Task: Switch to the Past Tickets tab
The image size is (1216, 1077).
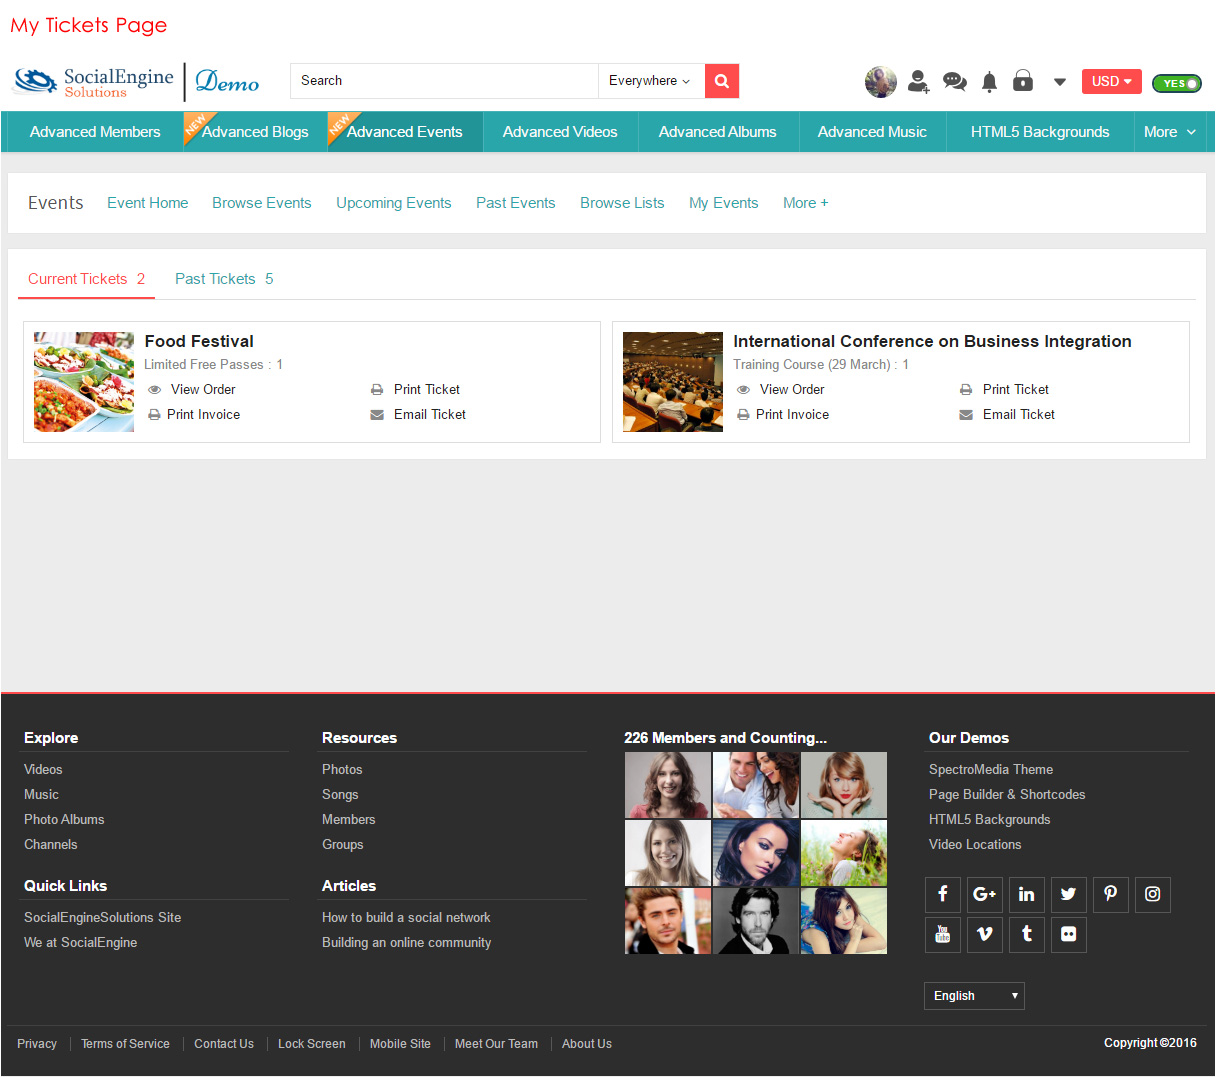Action: point(224,279)
